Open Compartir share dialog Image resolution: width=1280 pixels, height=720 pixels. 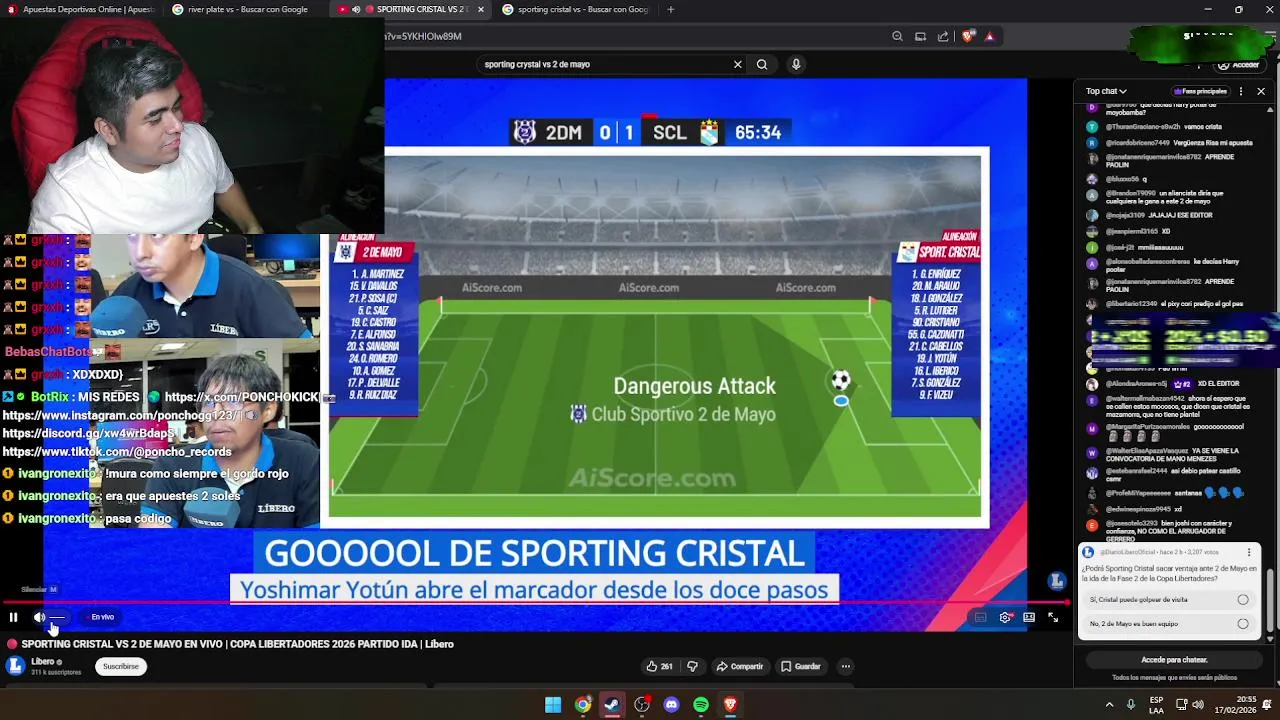[x=739, y=666]
